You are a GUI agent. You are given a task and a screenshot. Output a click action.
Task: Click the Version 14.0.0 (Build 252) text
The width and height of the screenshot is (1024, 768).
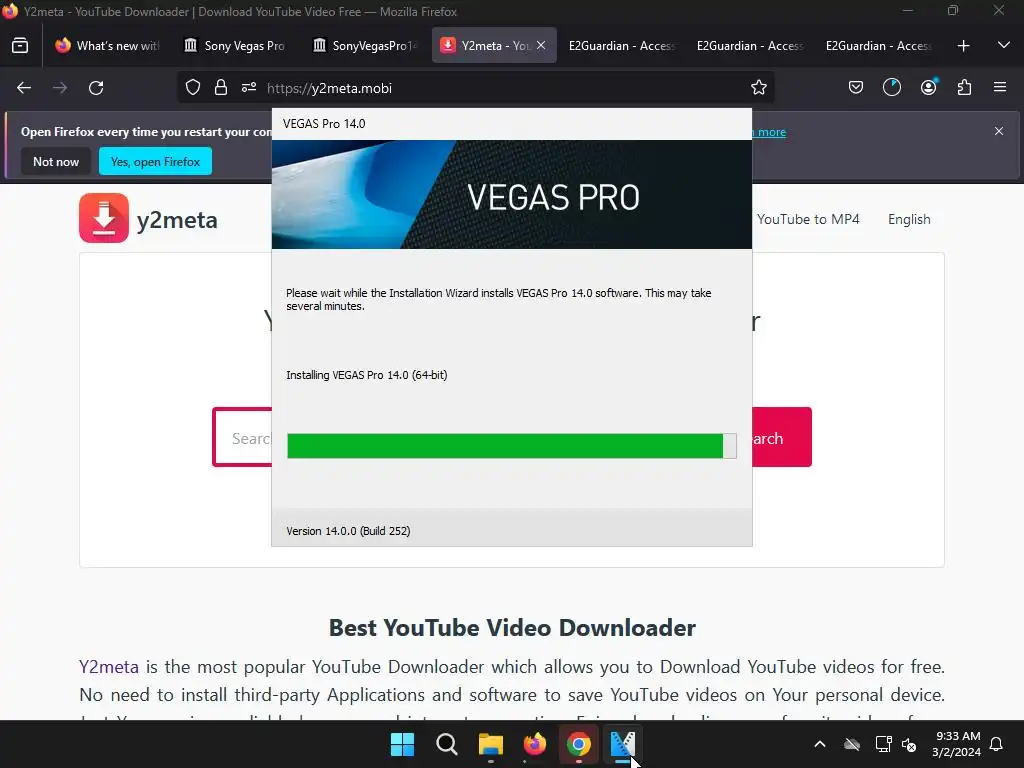[x=348, y=531]
